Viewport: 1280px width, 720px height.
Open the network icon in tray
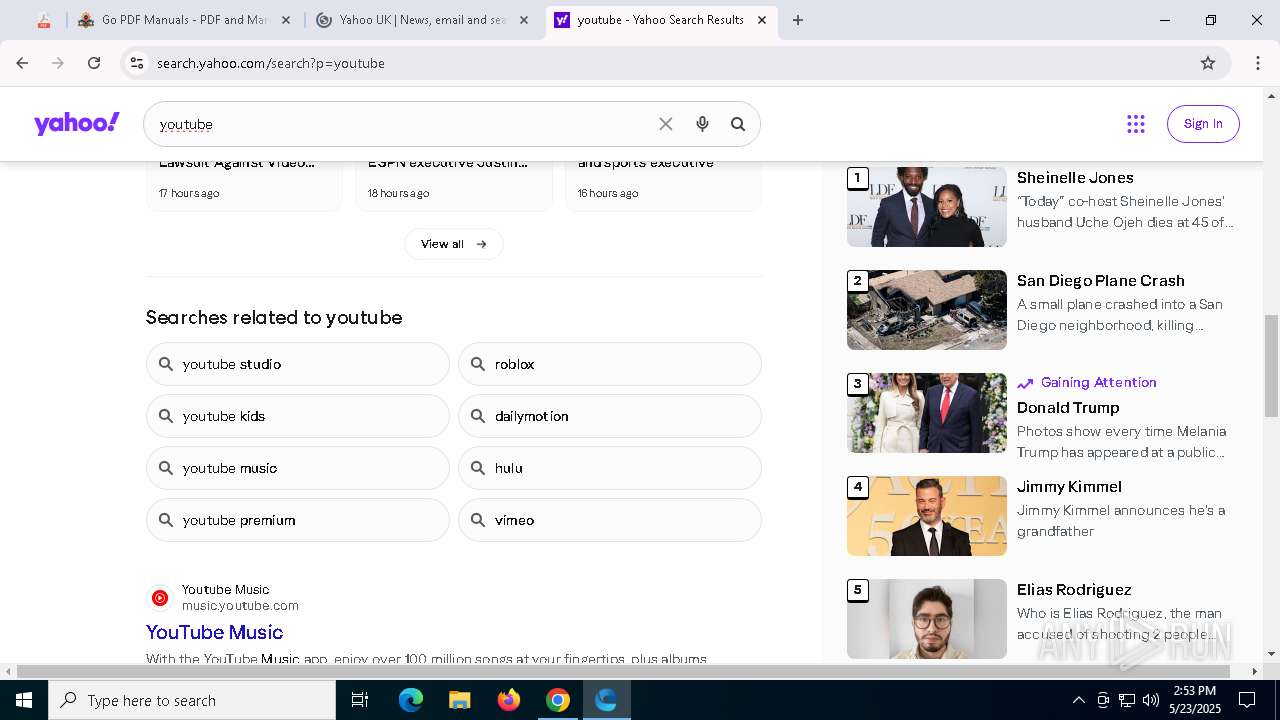1127,700
